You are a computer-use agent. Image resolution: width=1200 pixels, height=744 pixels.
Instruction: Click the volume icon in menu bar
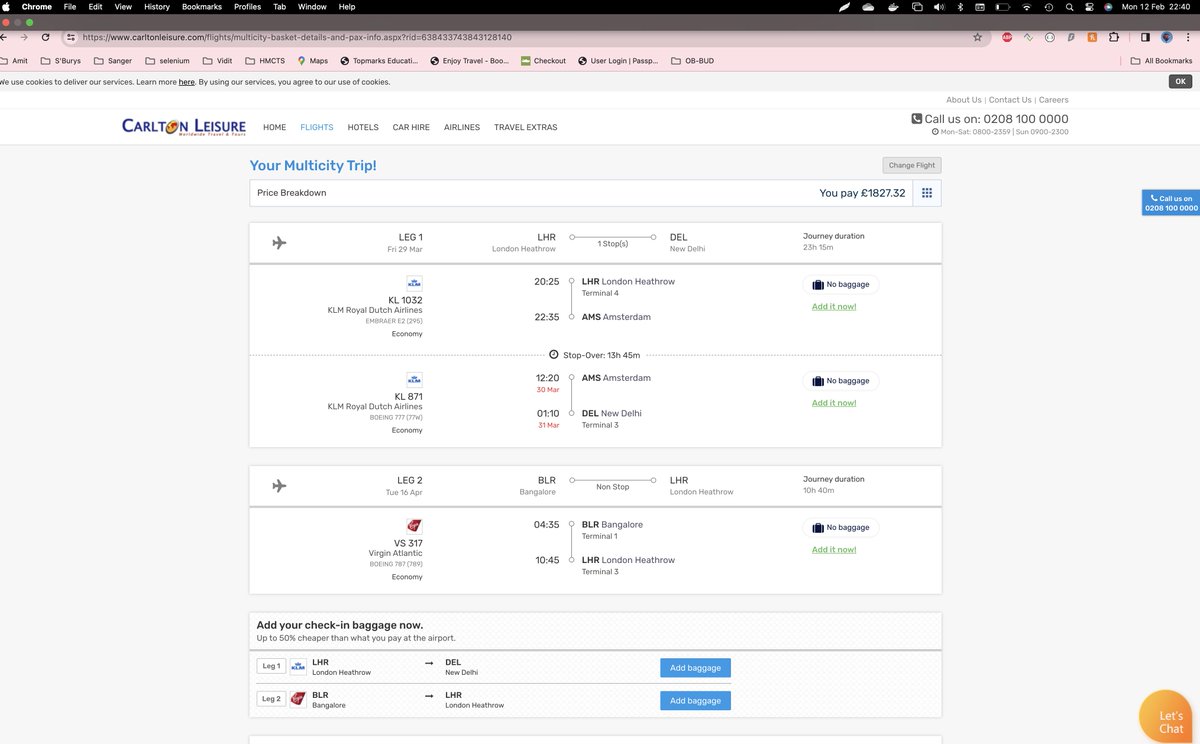pyautogui.click(x=938, y=7)
